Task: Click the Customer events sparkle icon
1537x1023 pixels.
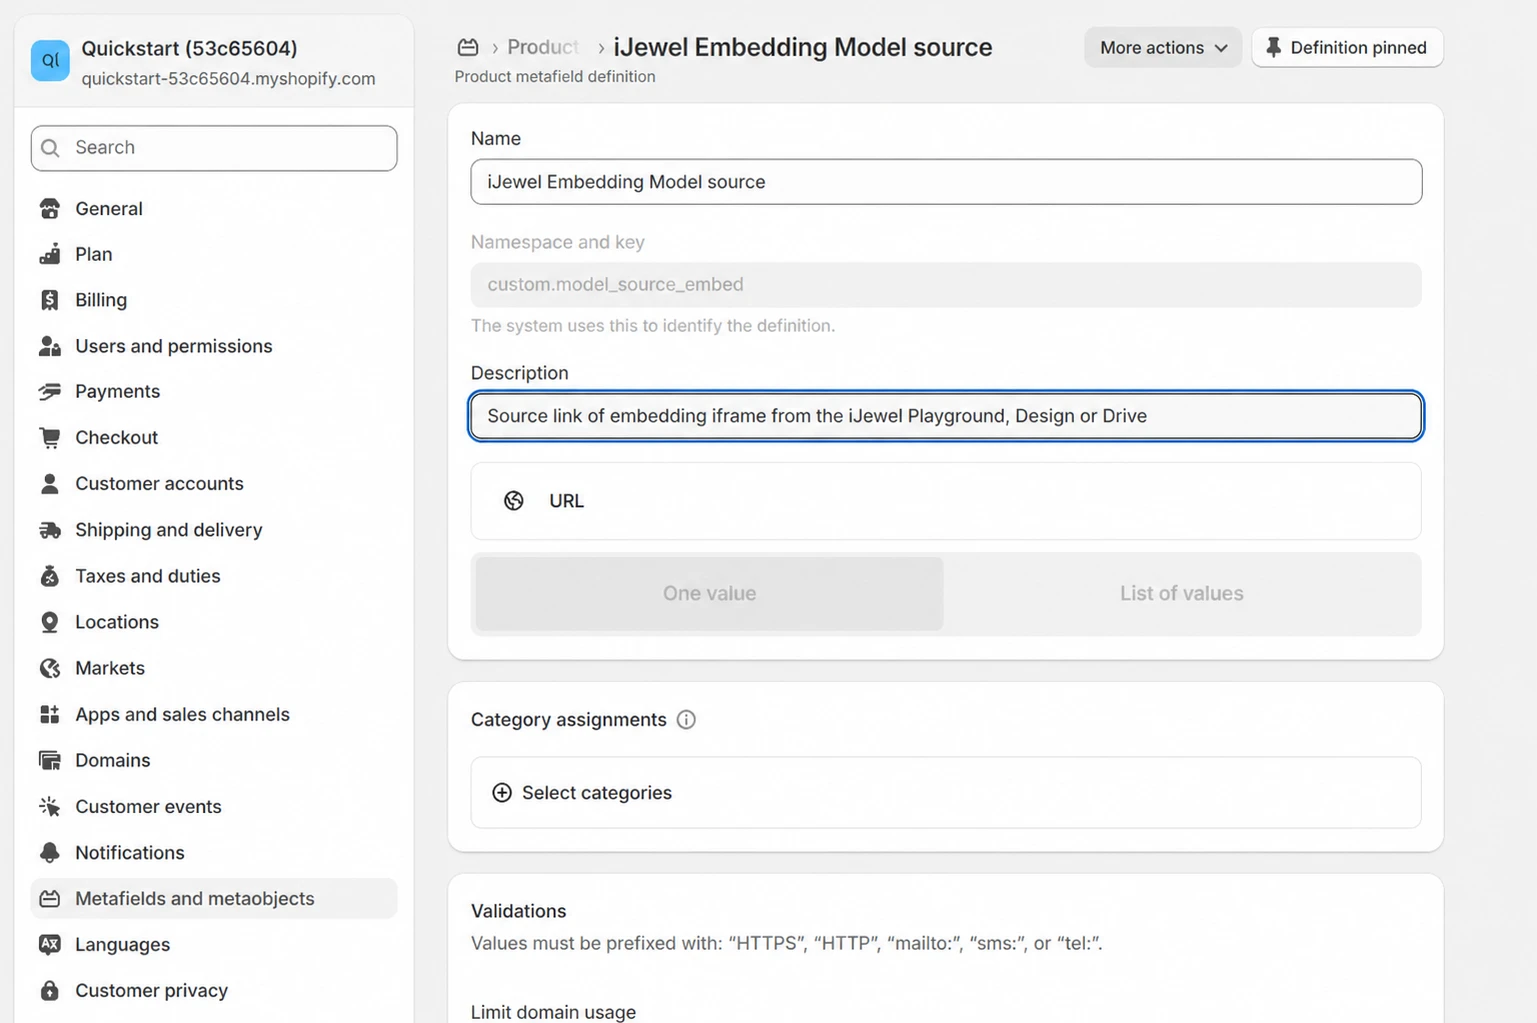Action: [49, 806]
